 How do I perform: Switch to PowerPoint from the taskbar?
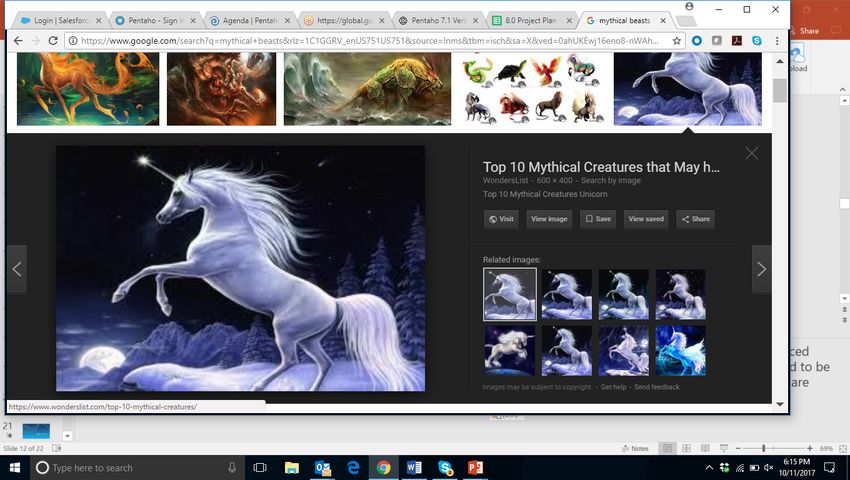coord(475,468)
